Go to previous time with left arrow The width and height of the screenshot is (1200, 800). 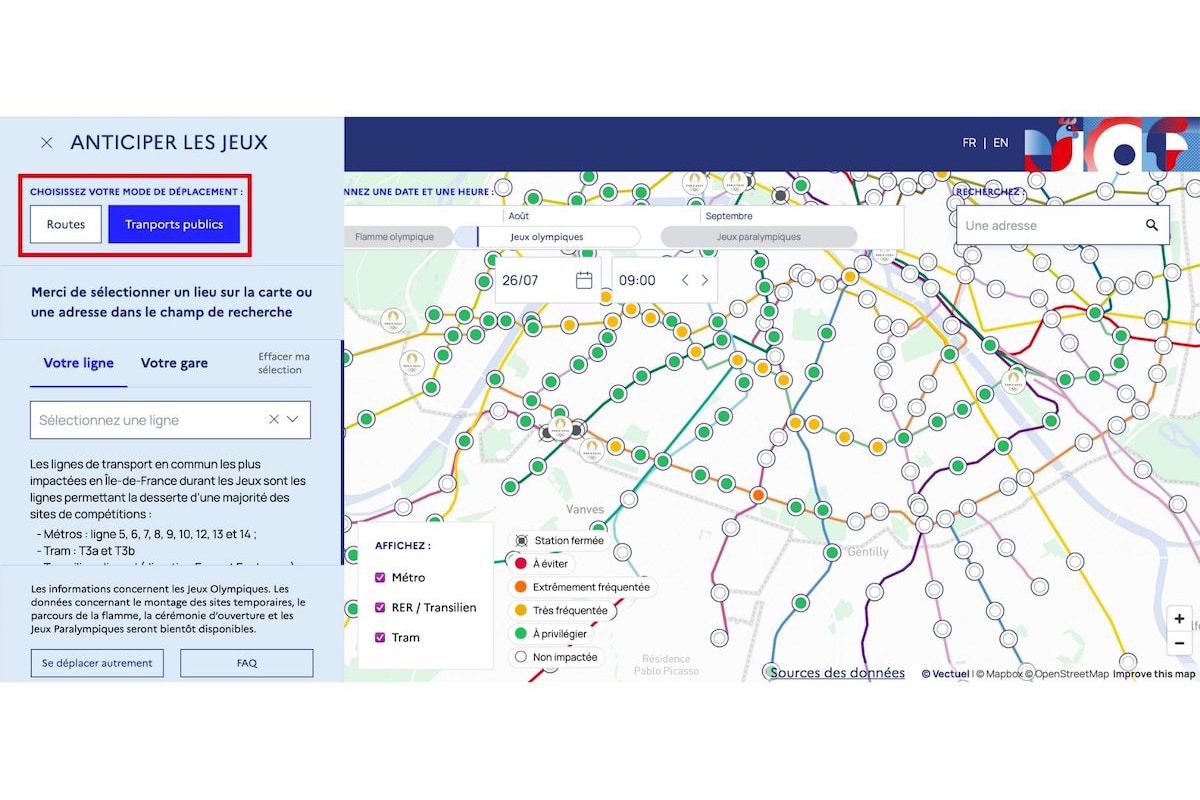click(685, 280)
